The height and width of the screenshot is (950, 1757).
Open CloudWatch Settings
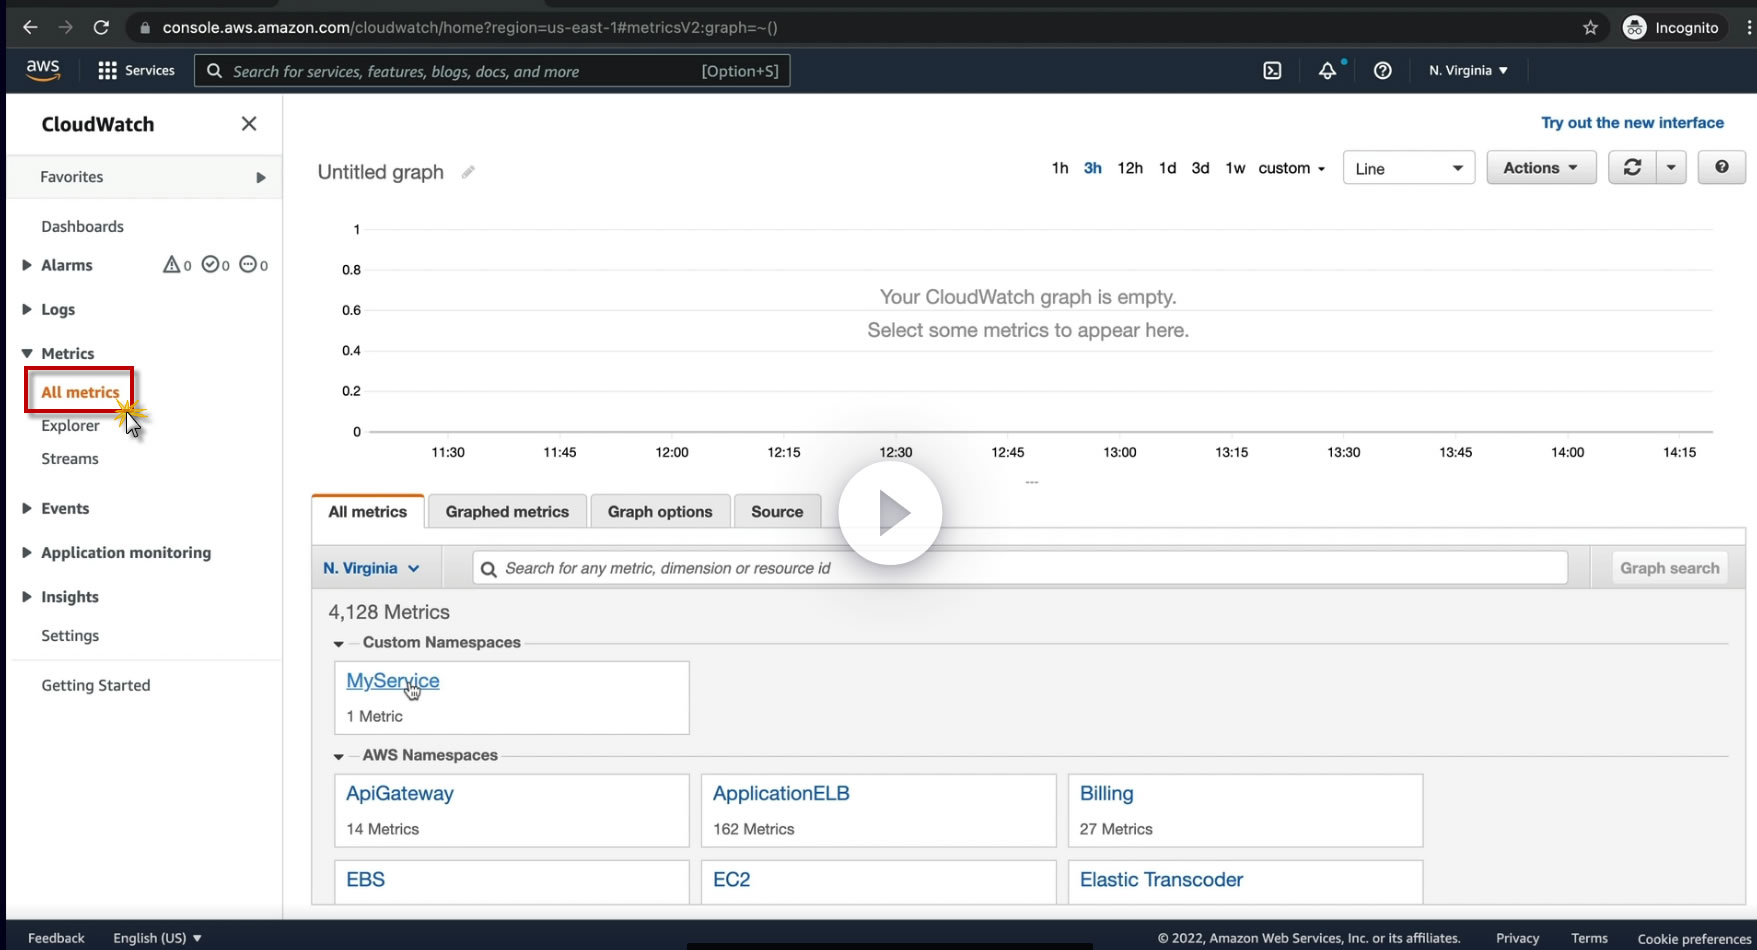70,635
